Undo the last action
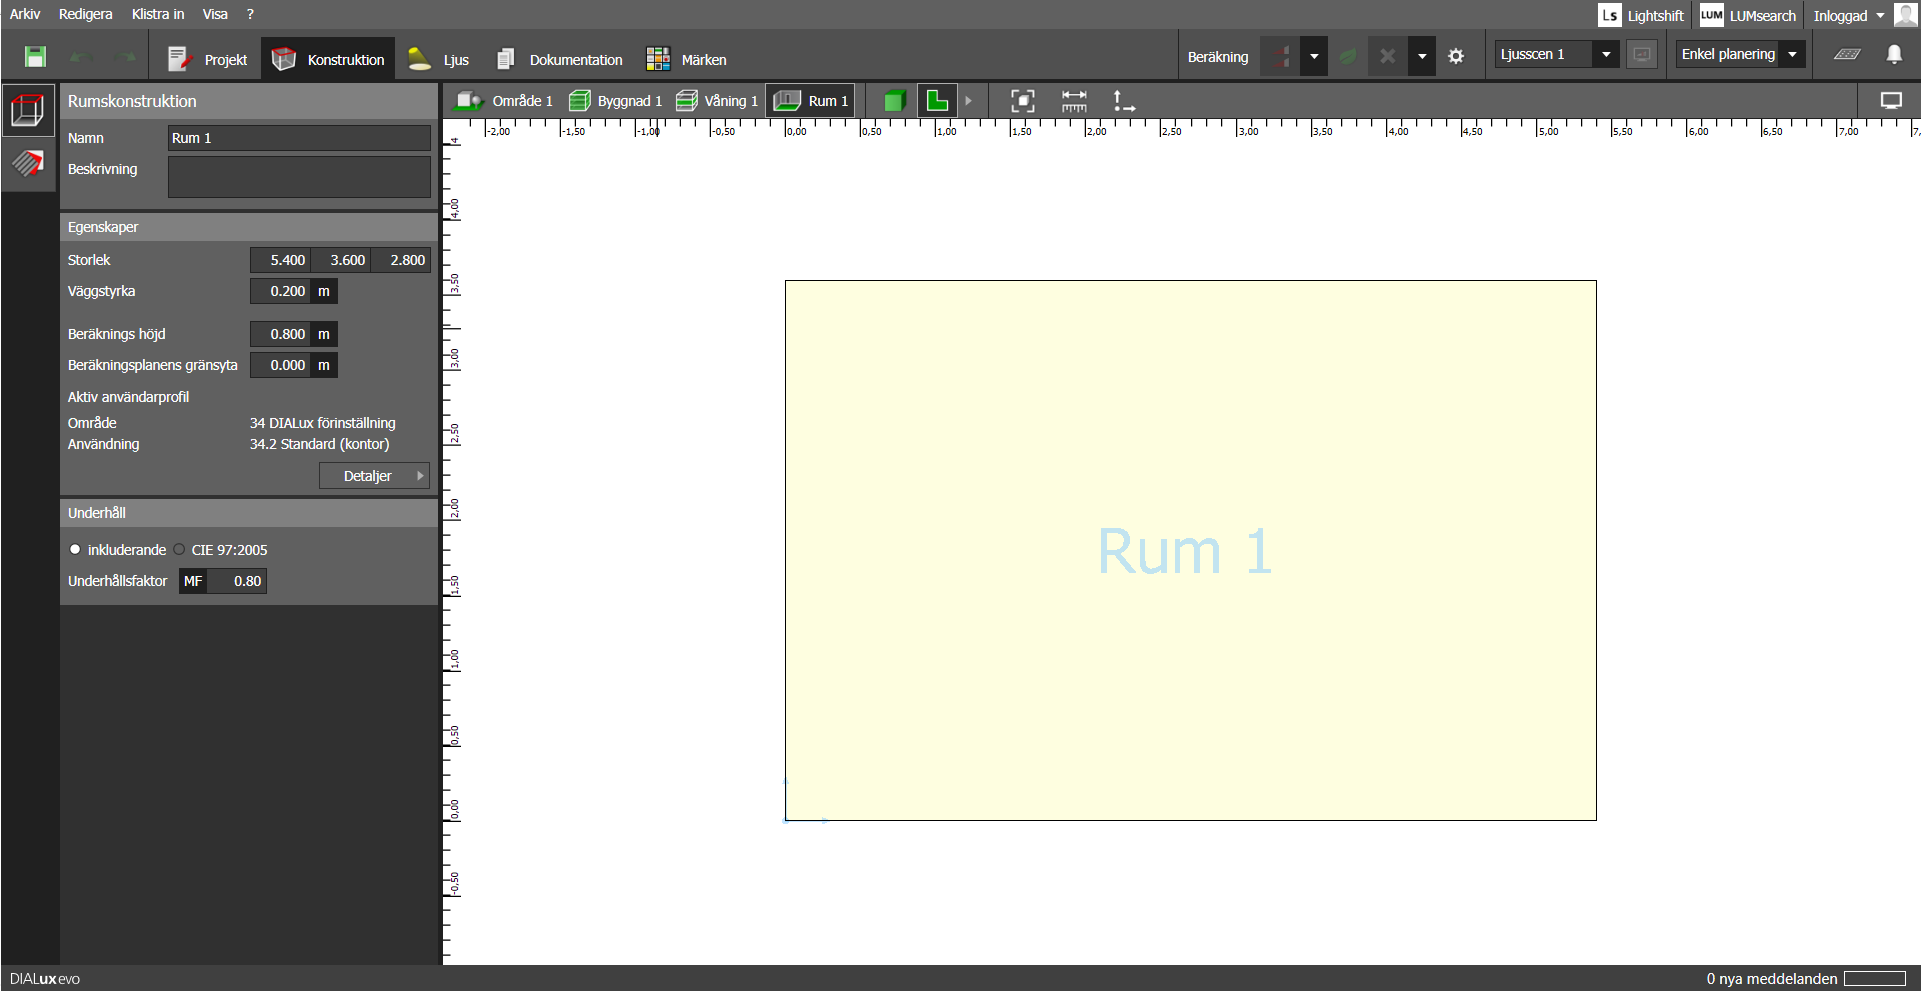 82,57
